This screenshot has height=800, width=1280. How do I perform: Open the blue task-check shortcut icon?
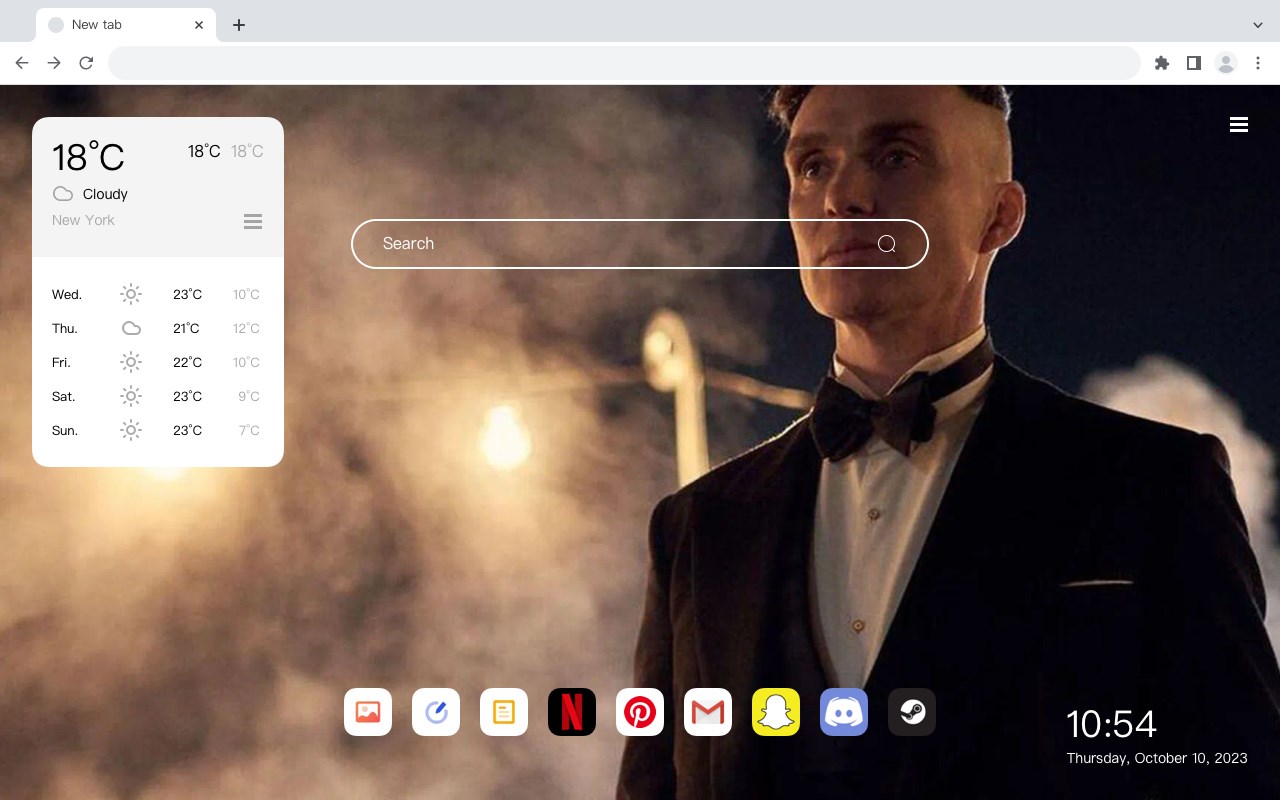click(436, 712)
